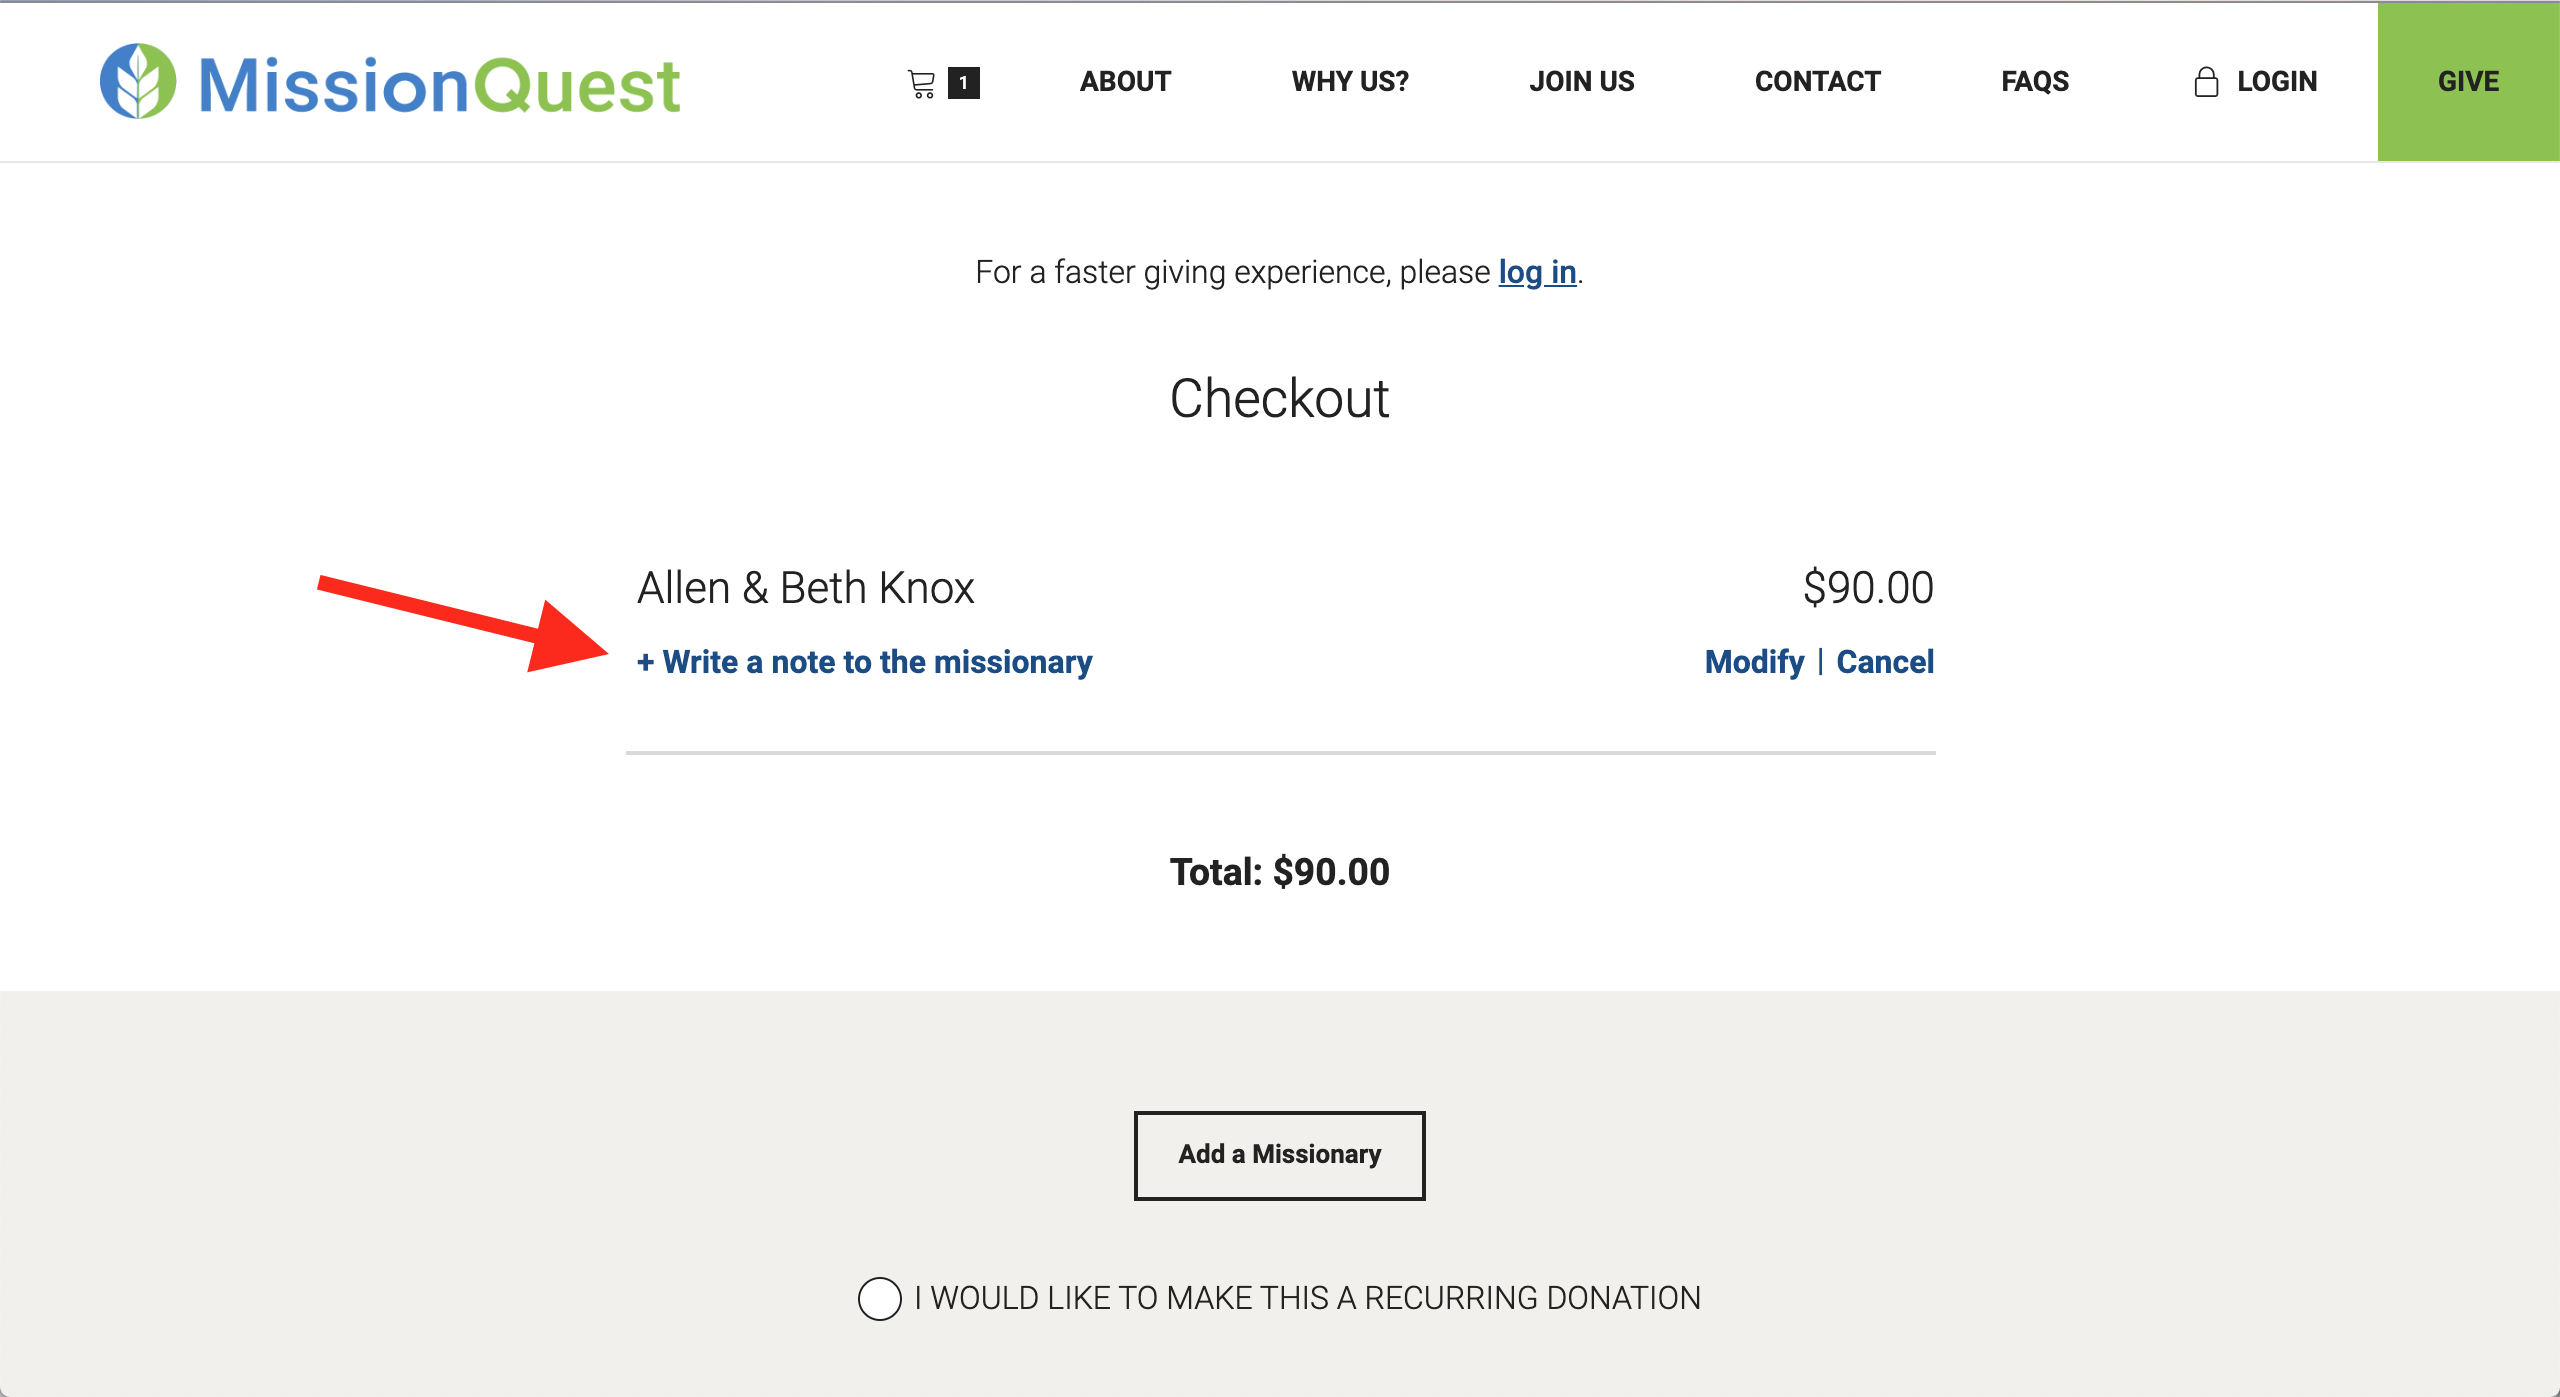Click the cart item count badge
The width and height of the screenshot is (2560, 1397).
(963, 83)
